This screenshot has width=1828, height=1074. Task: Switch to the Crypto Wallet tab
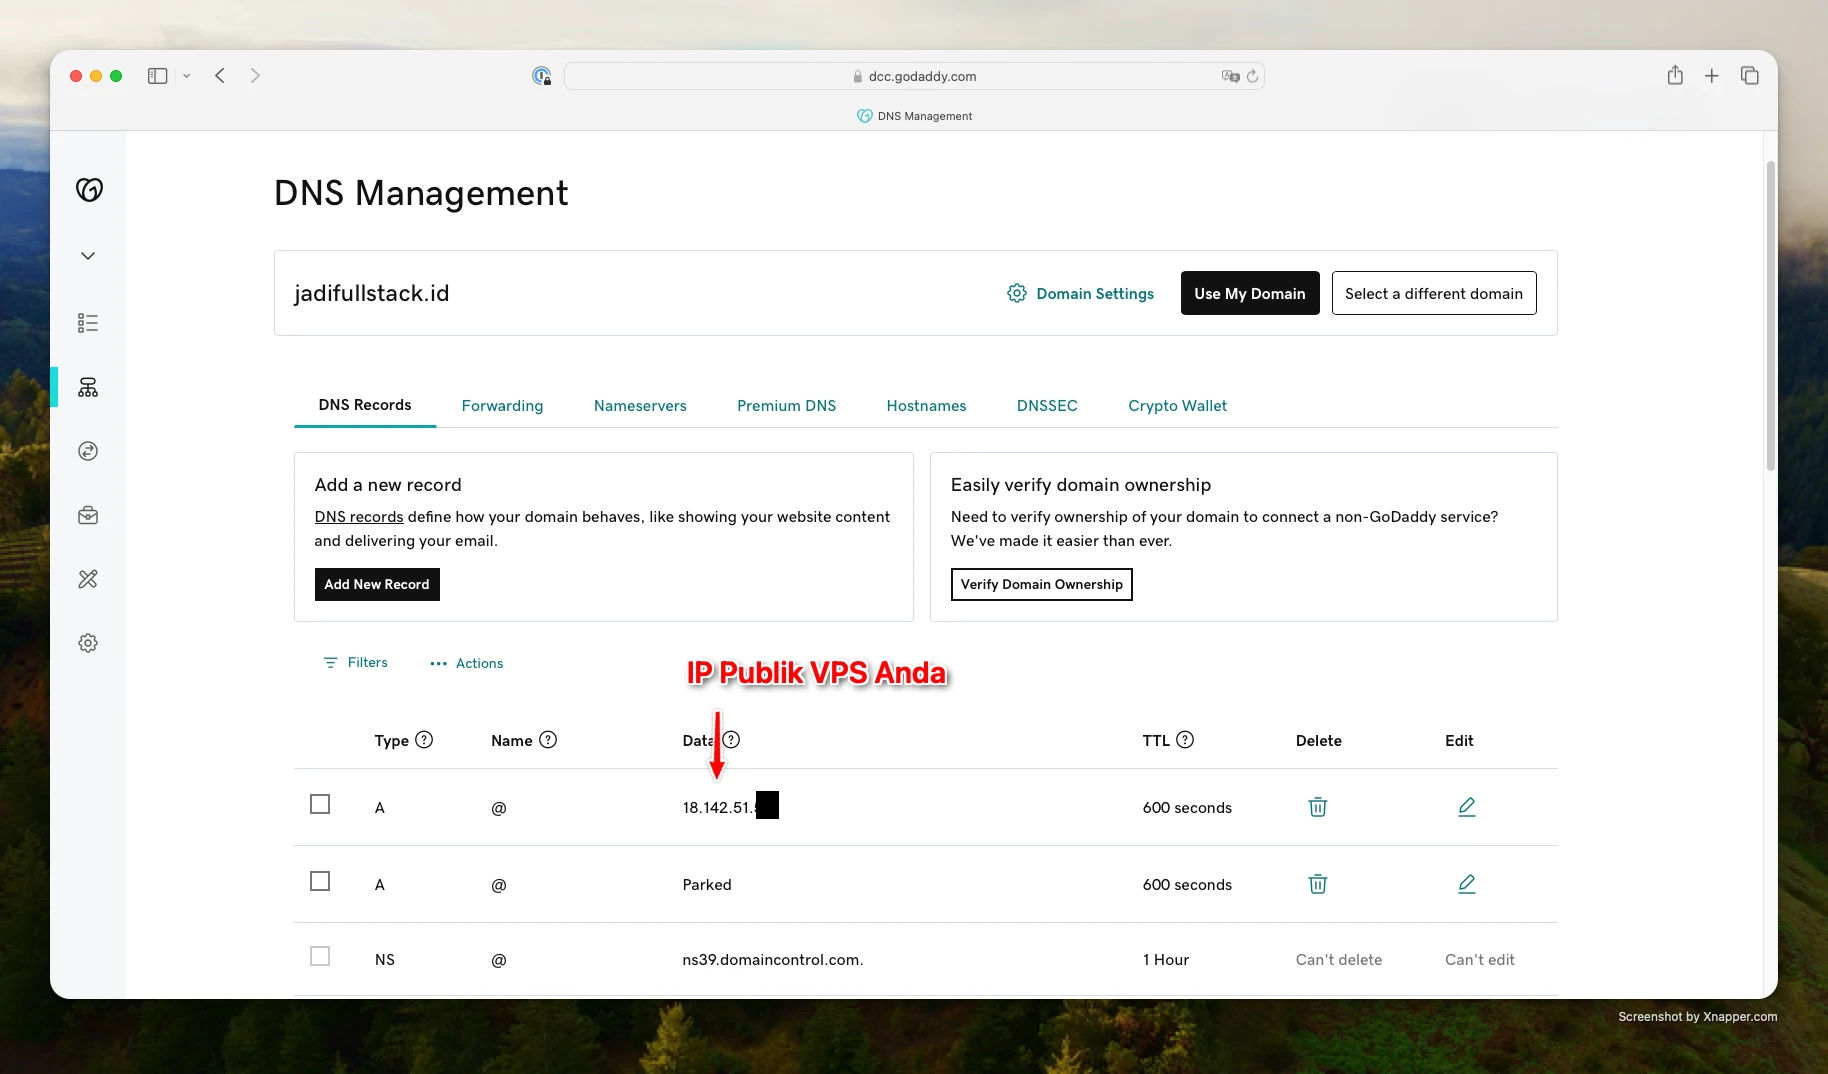(x=1177, y=406)
